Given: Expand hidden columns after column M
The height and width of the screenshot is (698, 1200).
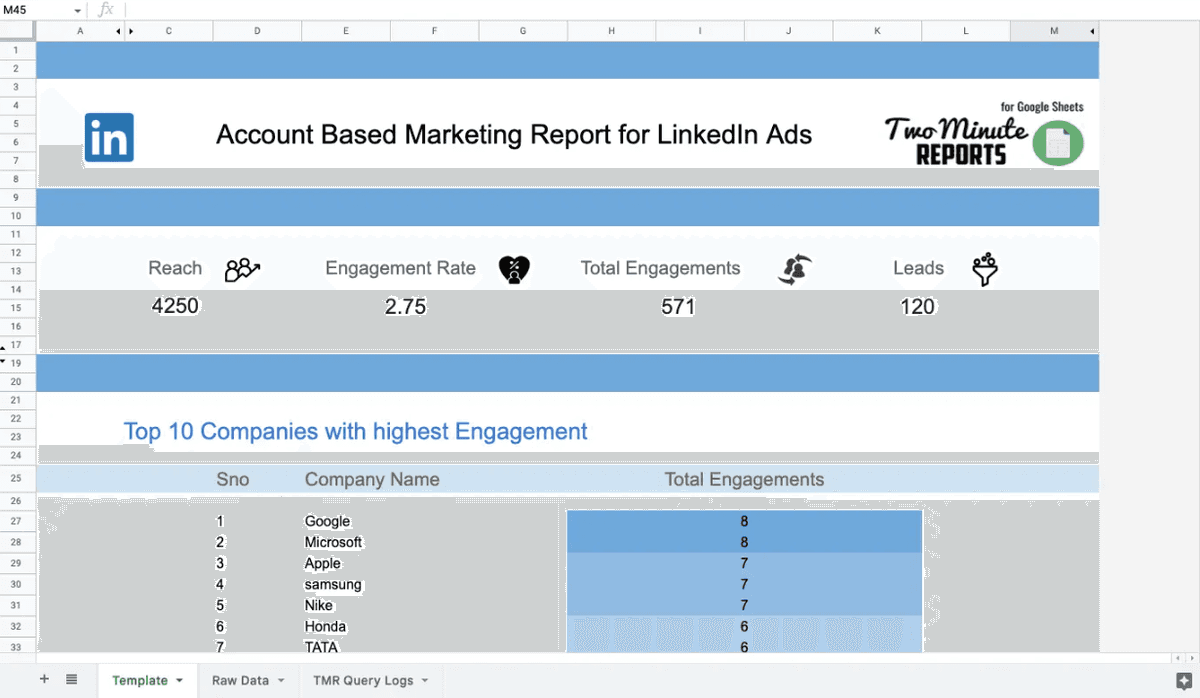Looking at the screenshot, I should coord(1092,31).
